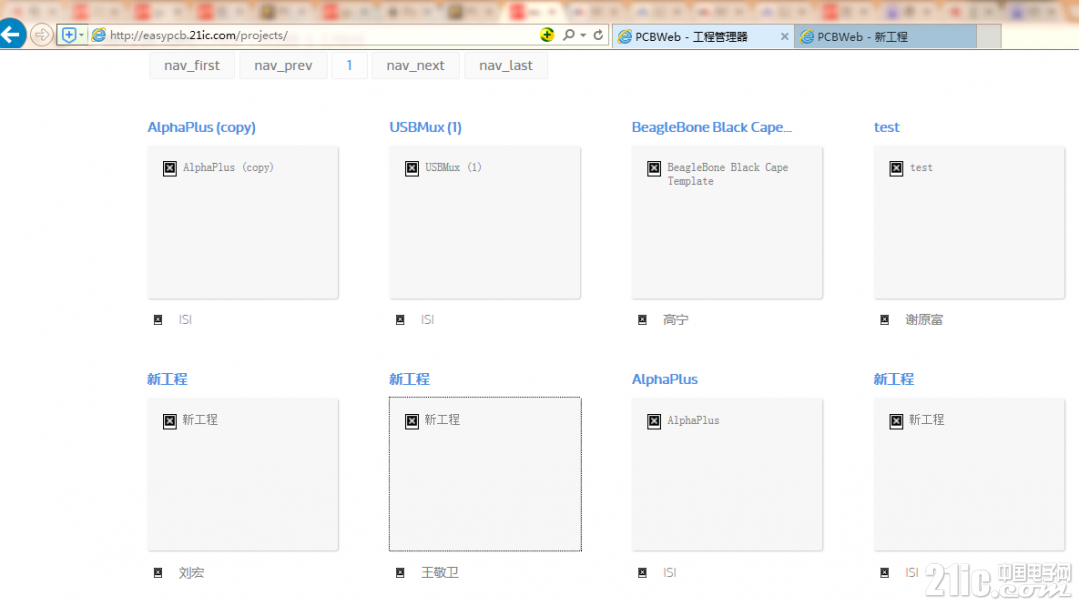Click the nav_first pagination button

coord(192,65)
